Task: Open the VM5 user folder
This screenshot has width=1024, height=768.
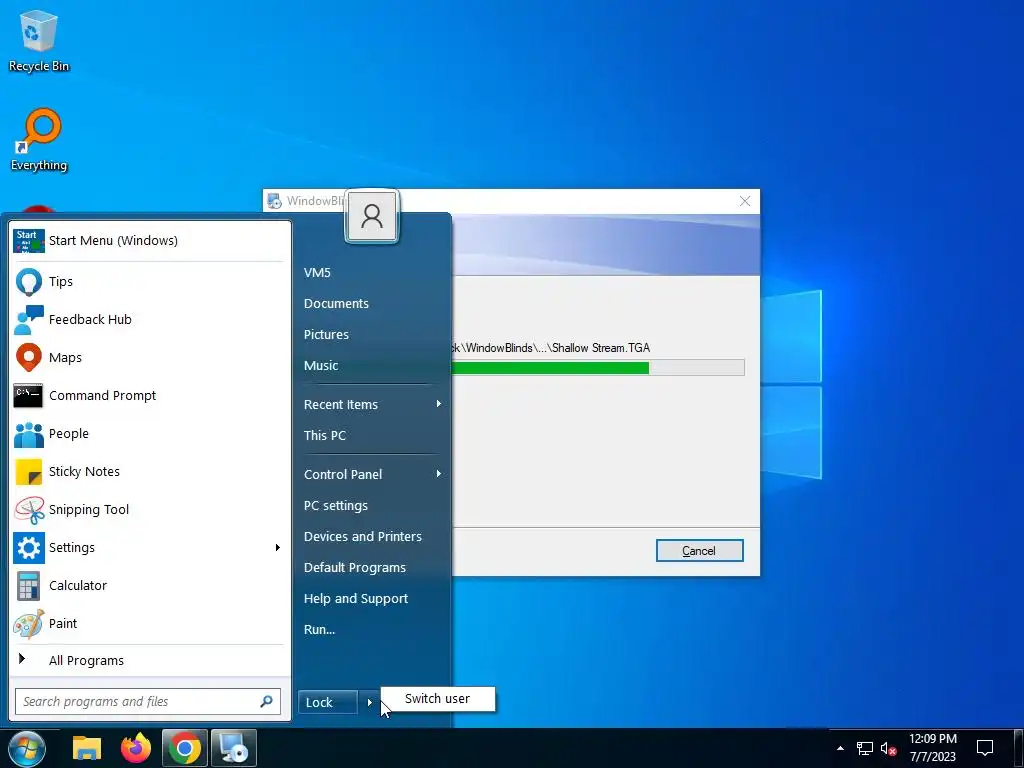Action: point(317,272)
